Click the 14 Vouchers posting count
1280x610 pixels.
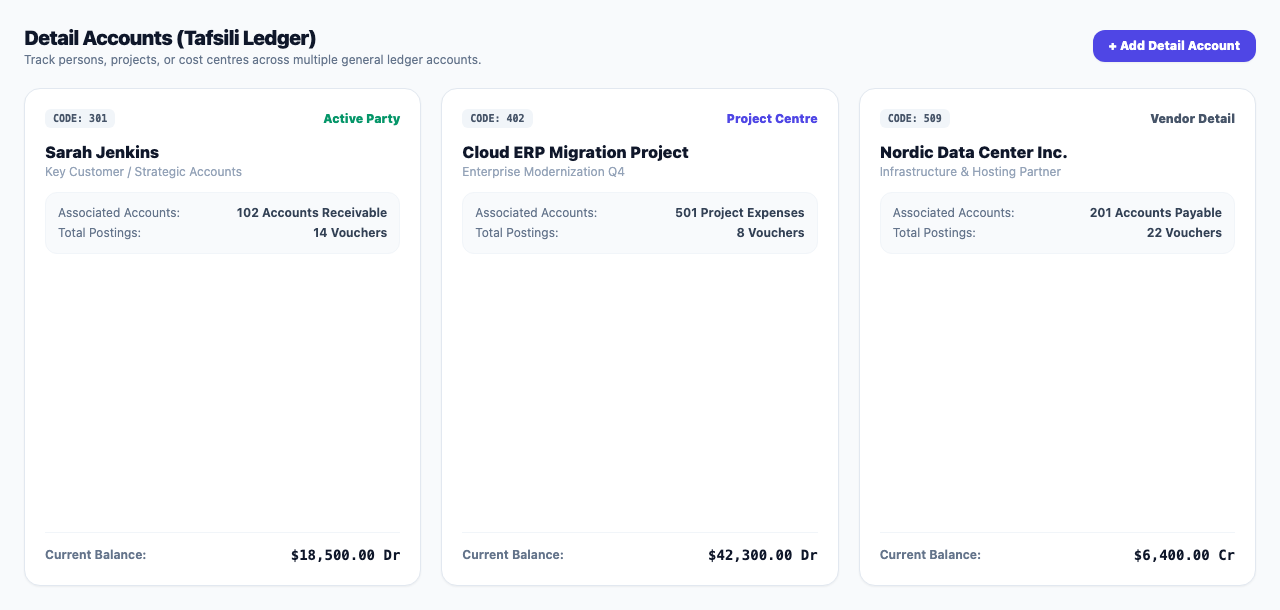(x=350, y=233)
